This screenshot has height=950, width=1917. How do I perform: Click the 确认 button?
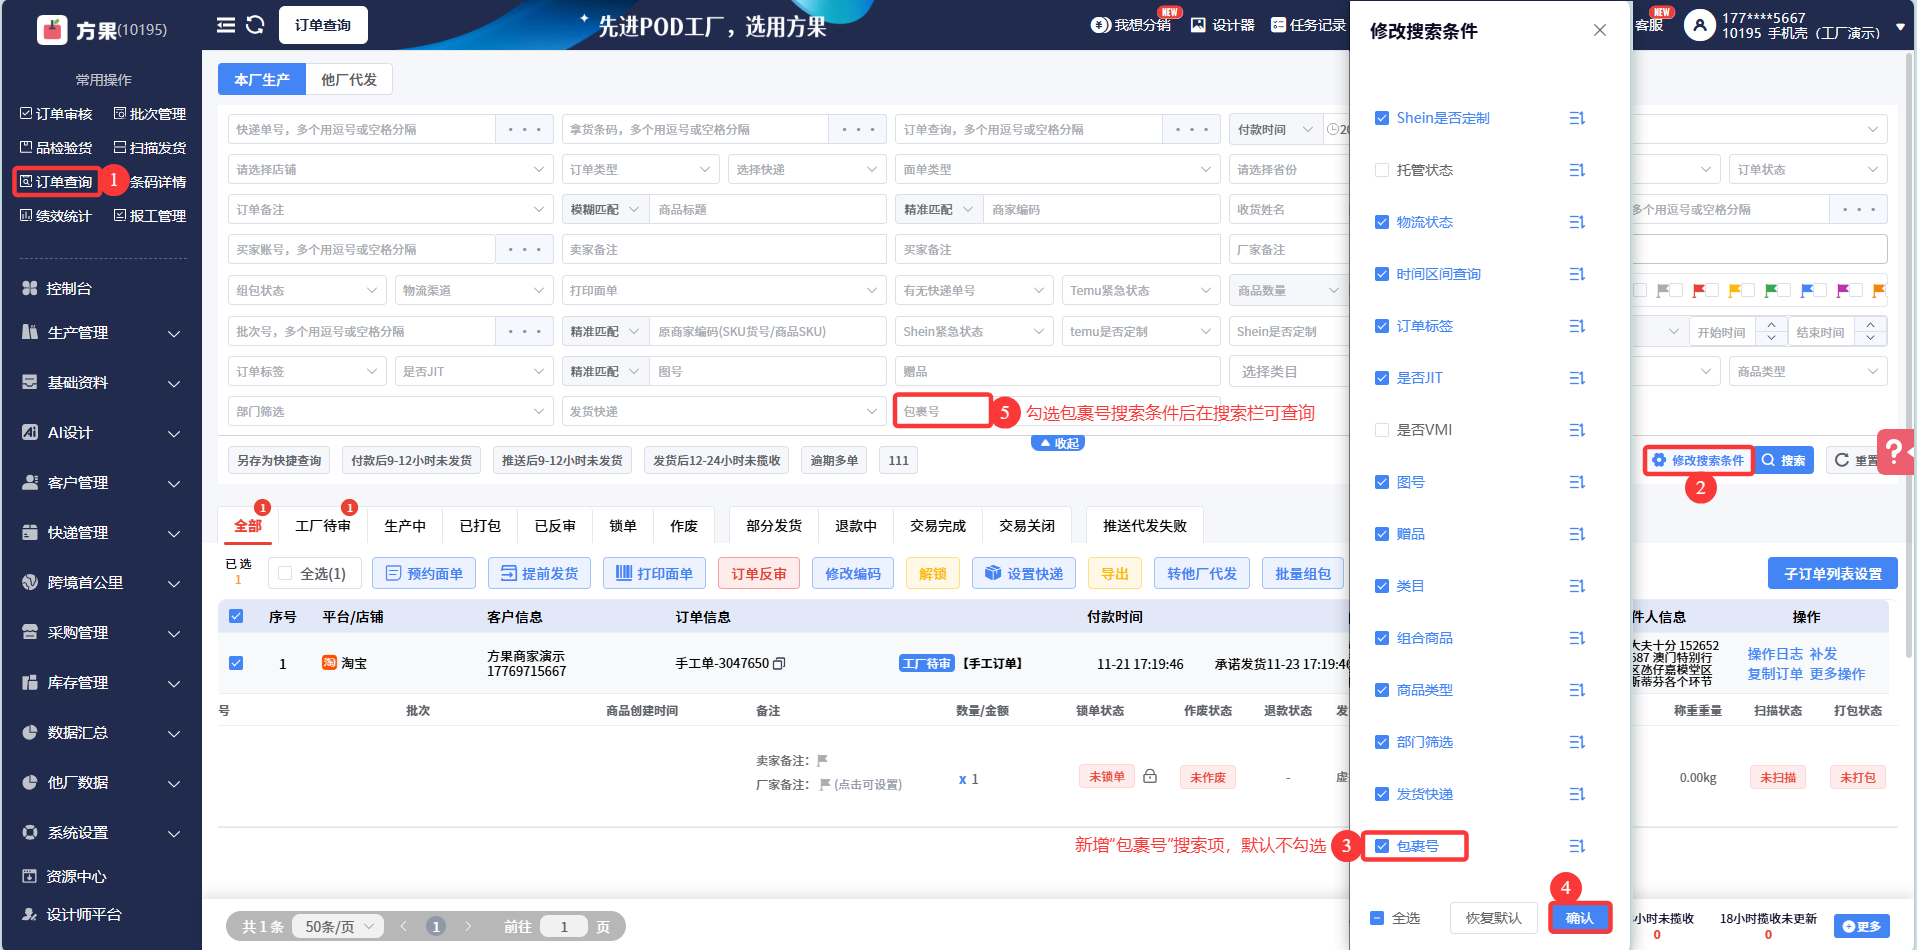point(1579,918)
